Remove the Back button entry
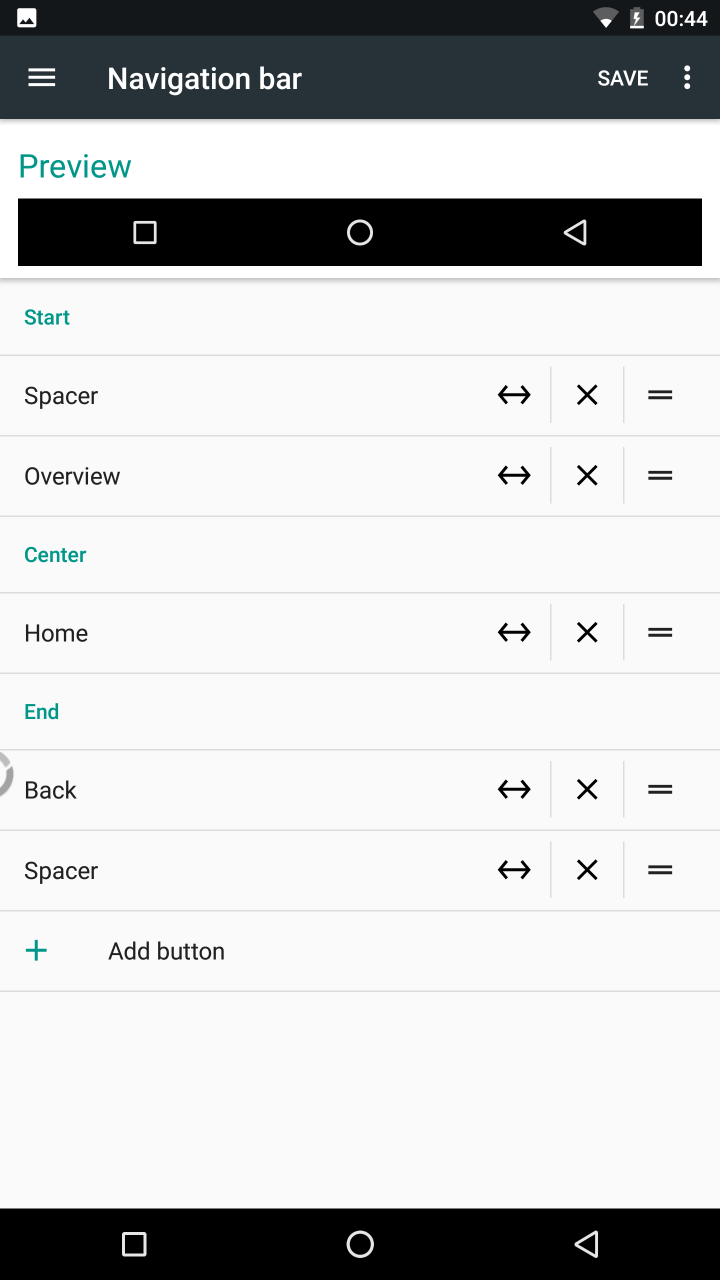The height and width of the screenshot is (1280, 720). click(587, 790)
